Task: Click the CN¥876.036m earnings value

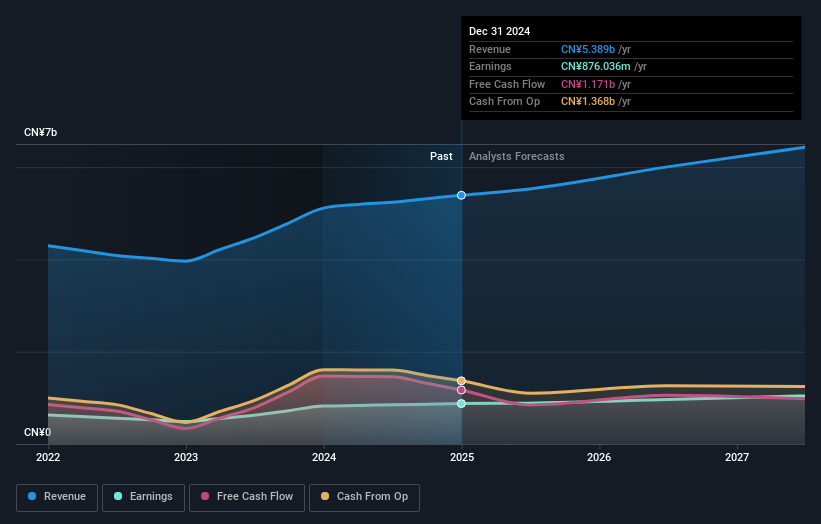Action: 596,66
